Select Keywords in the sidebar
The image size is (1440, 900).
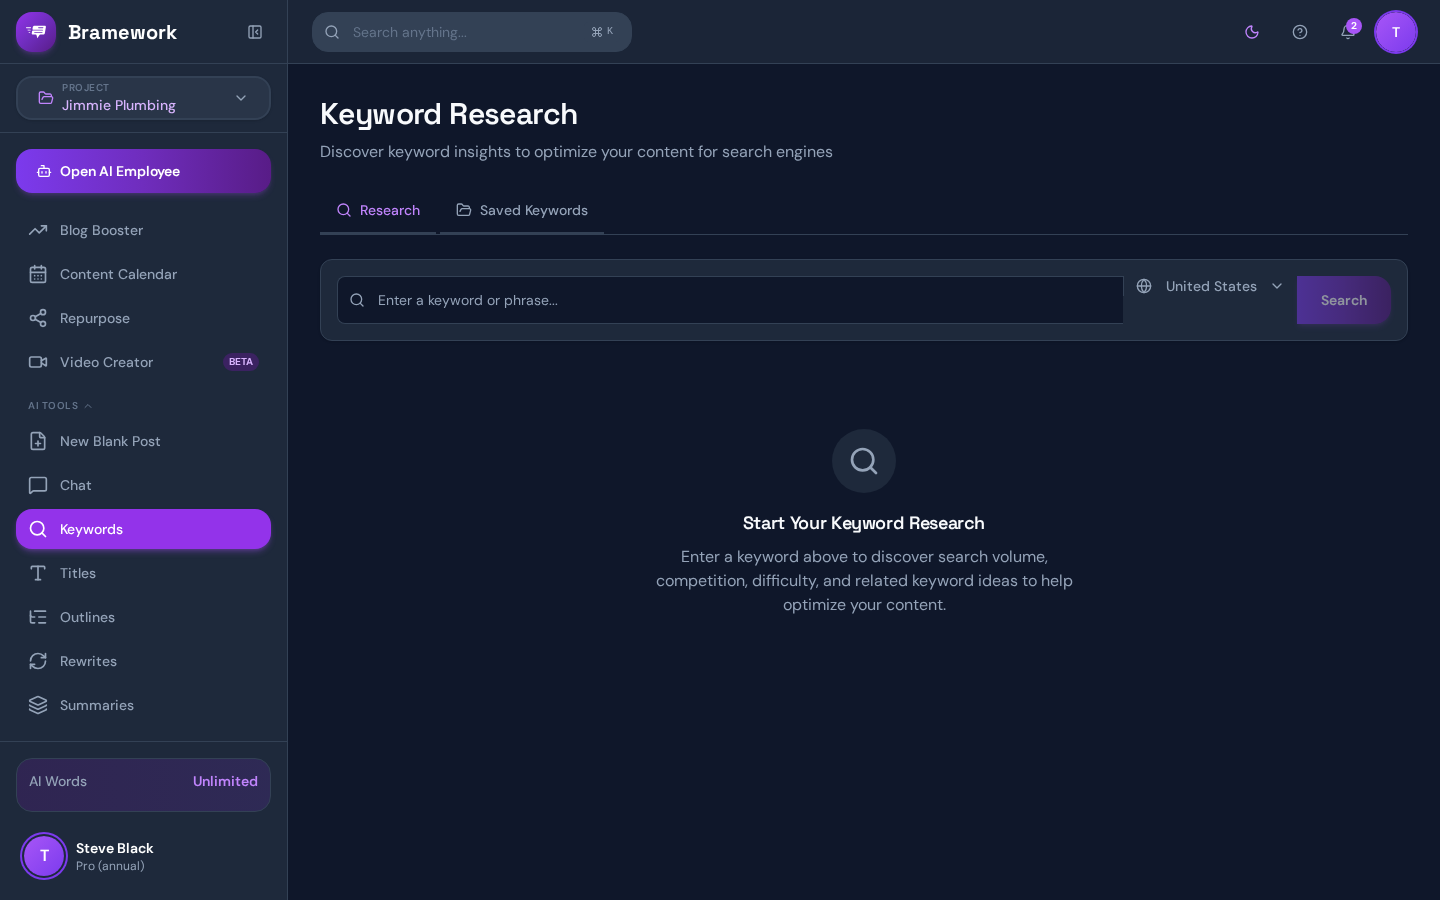[x=143, y=529]
